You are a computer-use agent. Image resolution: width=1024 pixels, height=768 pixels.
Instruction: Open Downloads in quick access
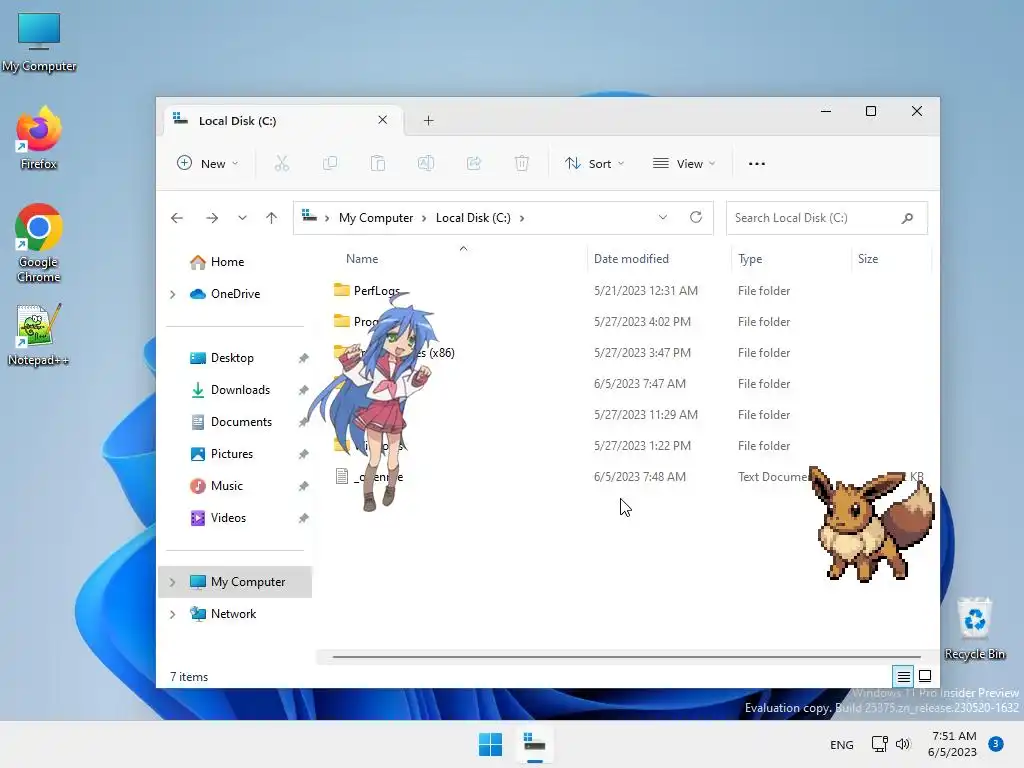(x=240, y=390)
